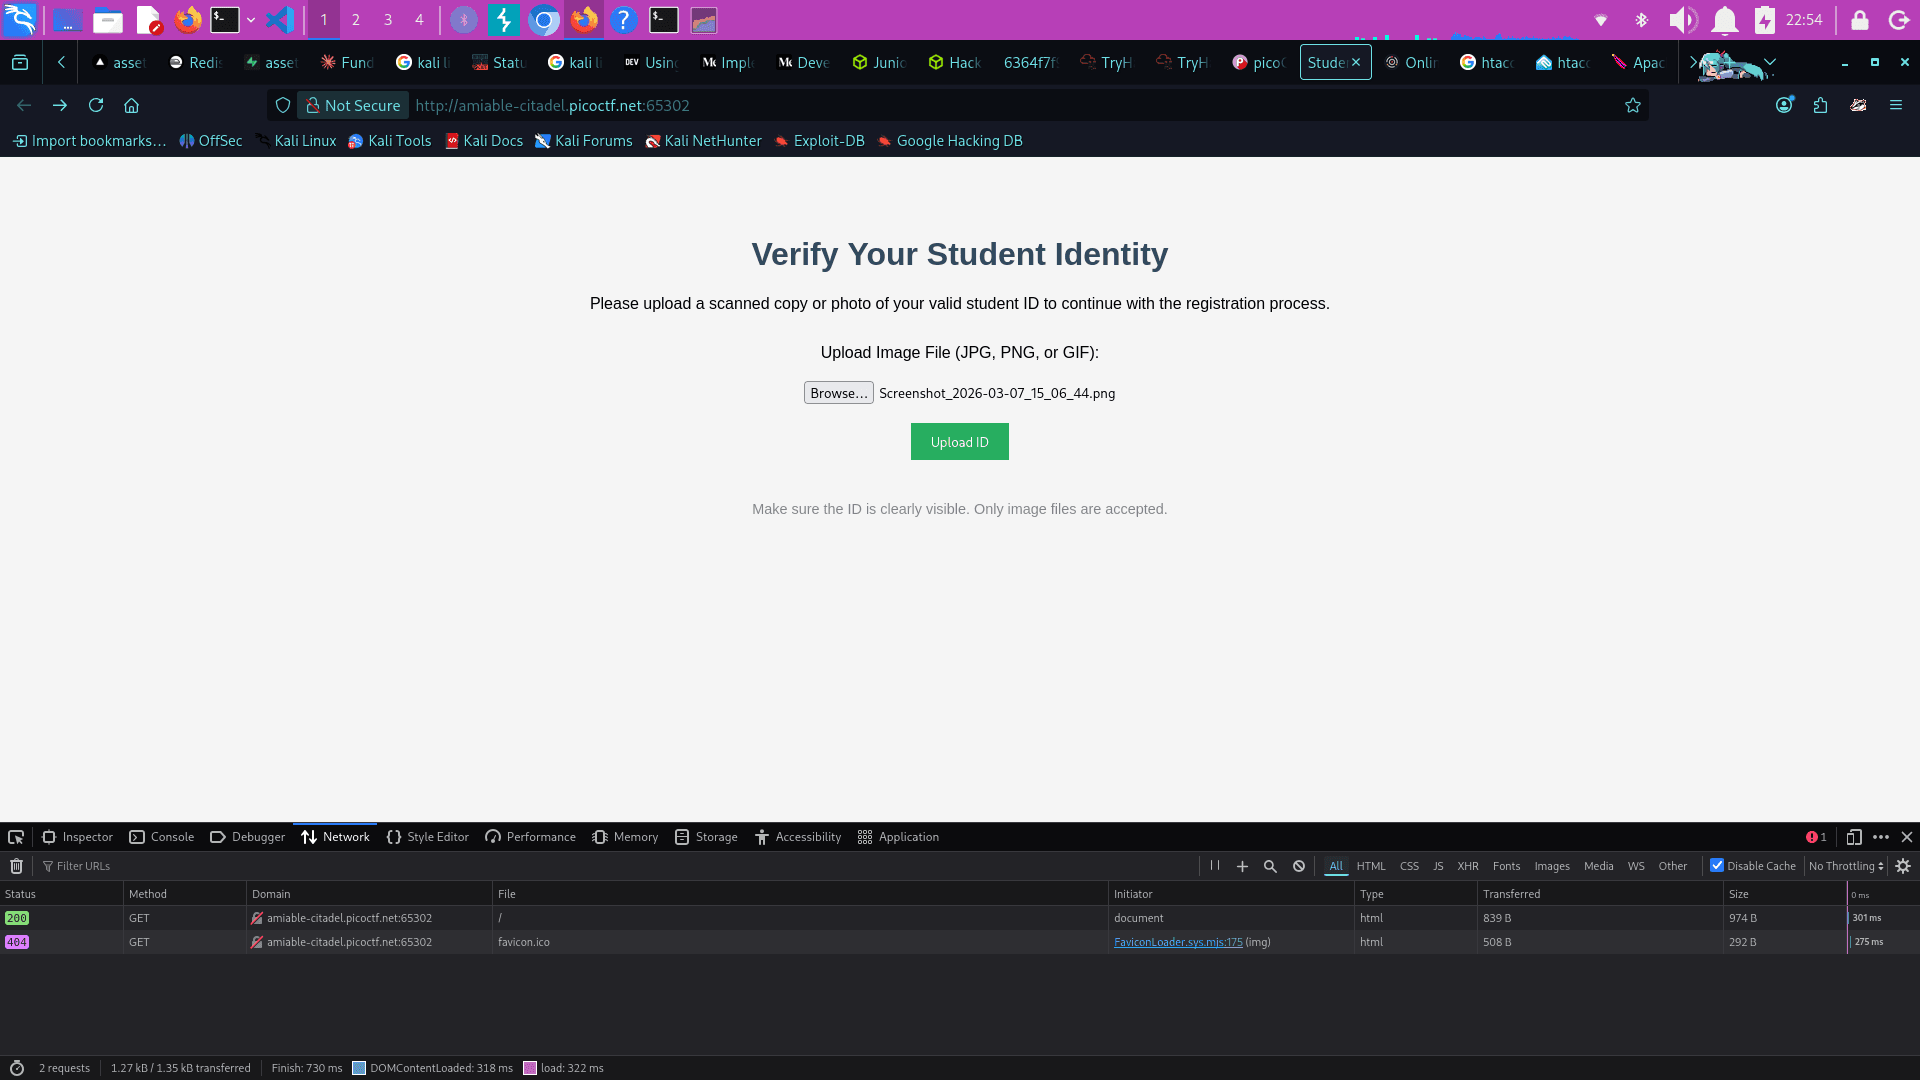This screenshot has height=1080, width=1920.
Task: Close the active Student tab
Action: click(1356, 62)
